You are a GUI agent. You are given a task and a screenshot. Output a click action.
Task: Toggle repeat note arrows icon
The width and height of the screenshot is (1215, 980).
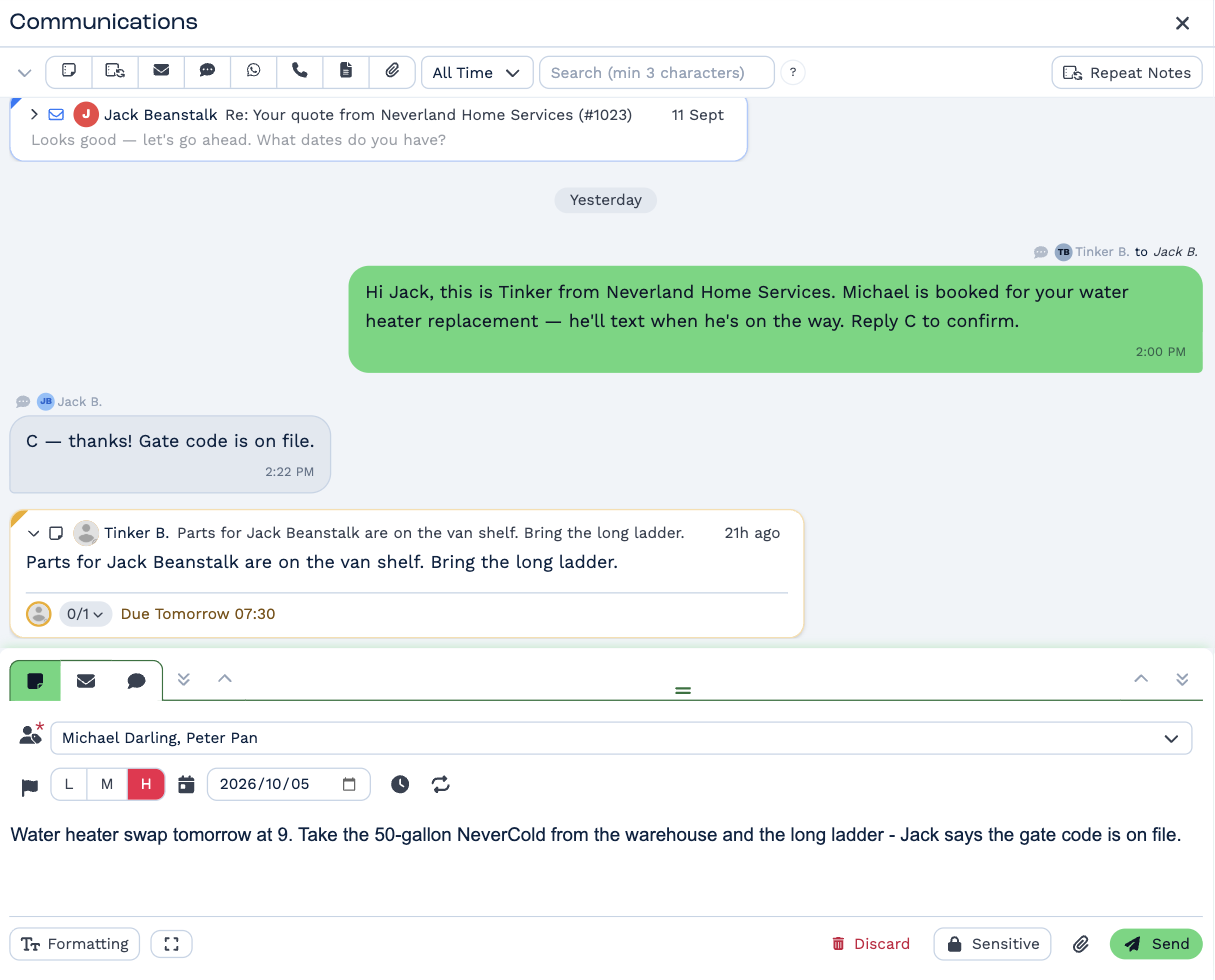(x=441, y=785)
